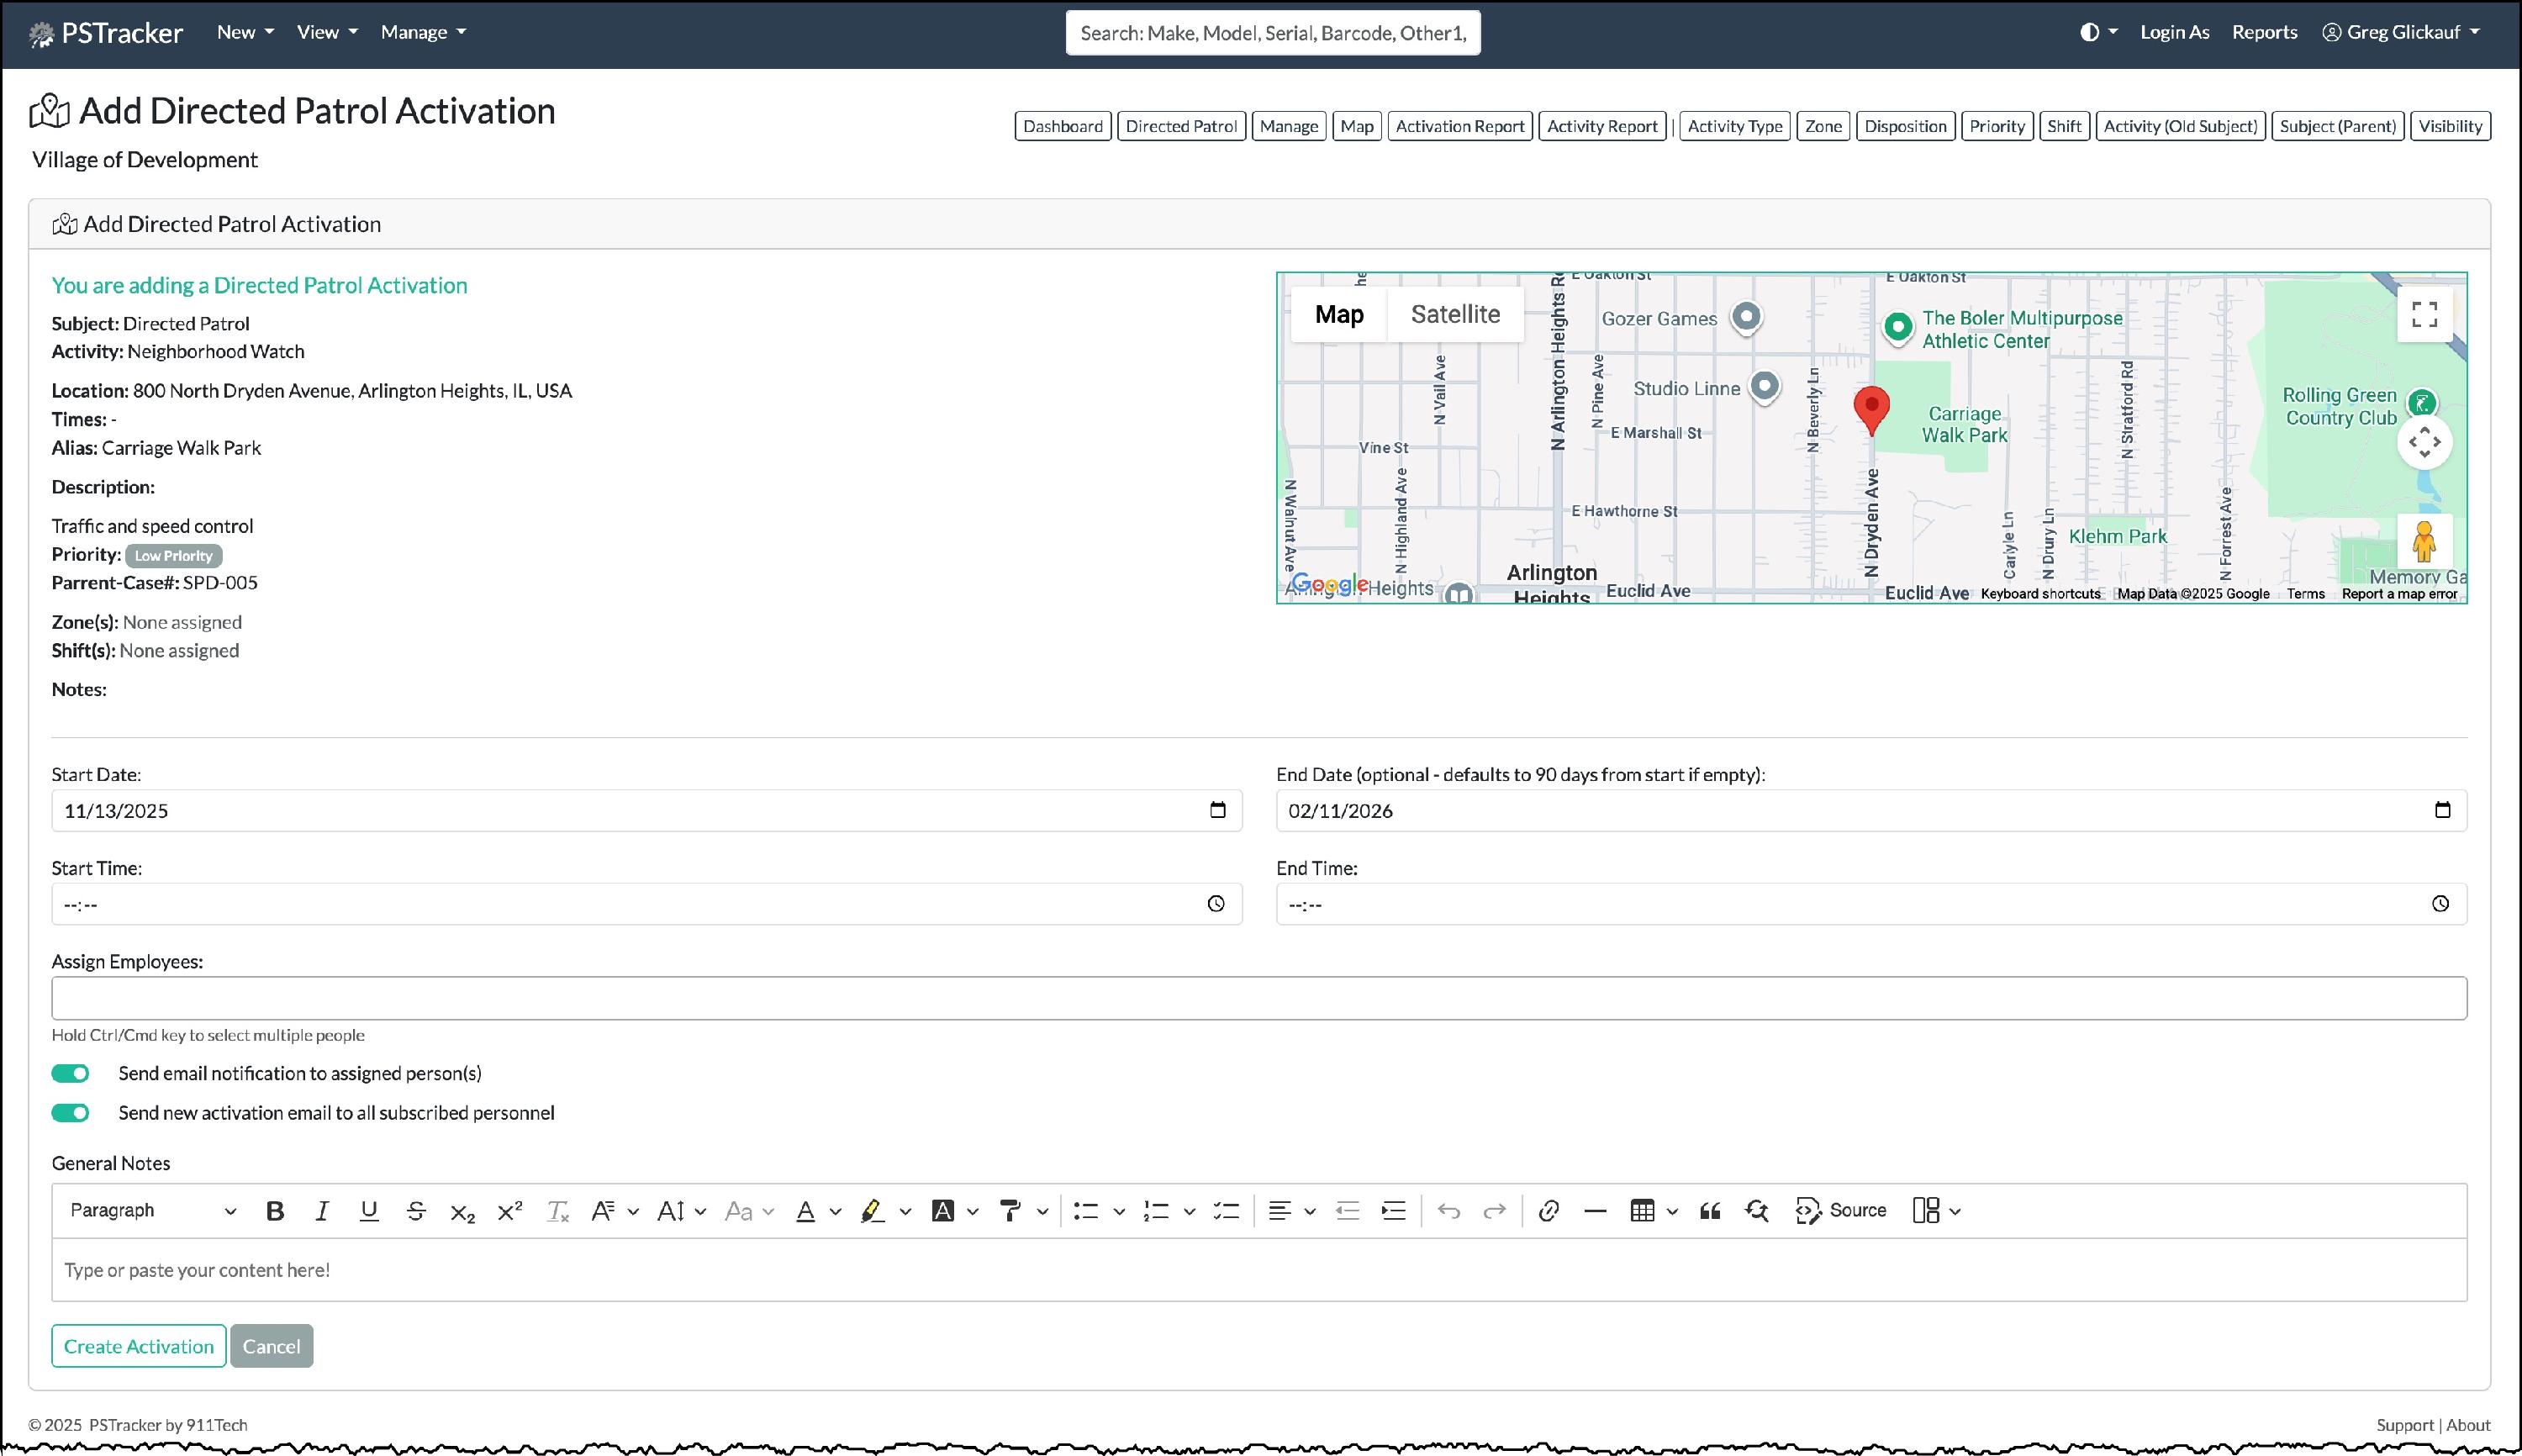Screen dimensions: 2522x1456
Task: Click the Bold formatting icon
Action: click(275, 1211)
